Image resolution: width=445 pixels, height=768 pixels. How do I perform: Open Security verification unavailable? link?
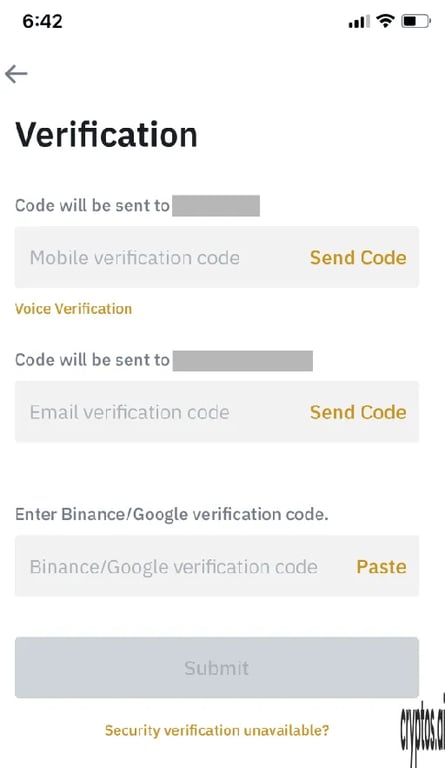(x=217, y=730)
